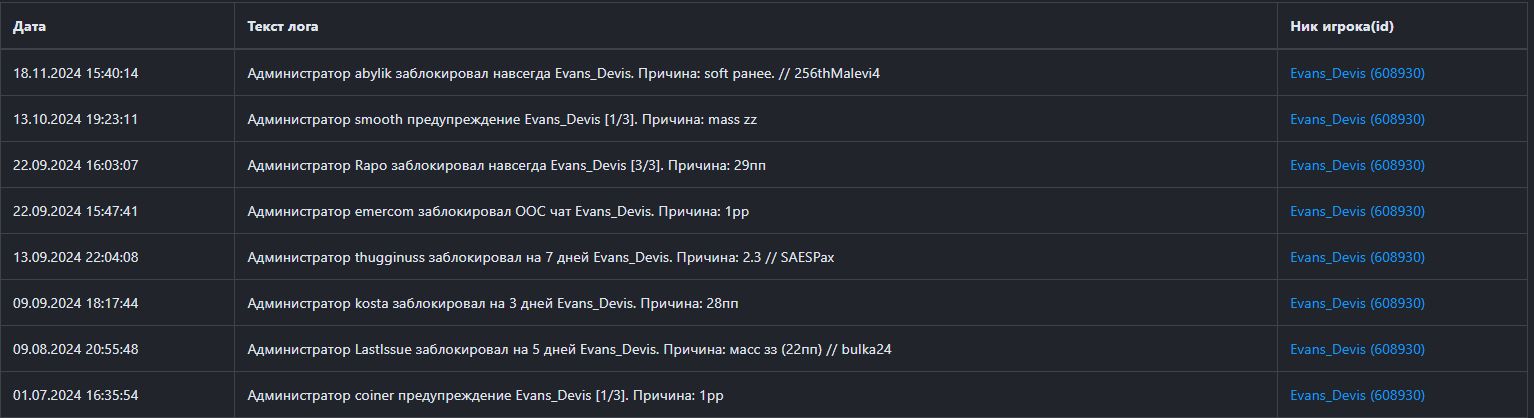Click the "Дата" column header

click(x=29, y=27)
